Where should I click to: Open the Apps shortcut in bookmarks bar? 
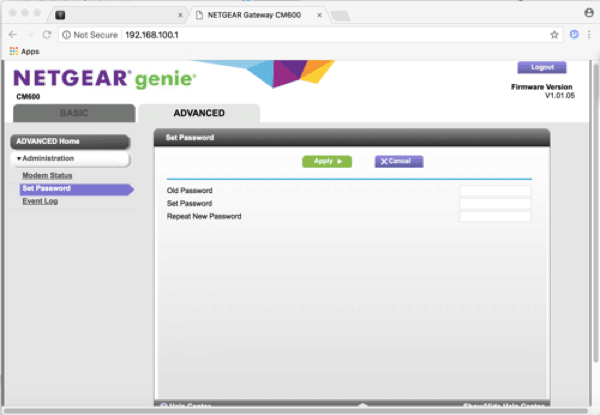pyautogui.click(x=24, y=51)
